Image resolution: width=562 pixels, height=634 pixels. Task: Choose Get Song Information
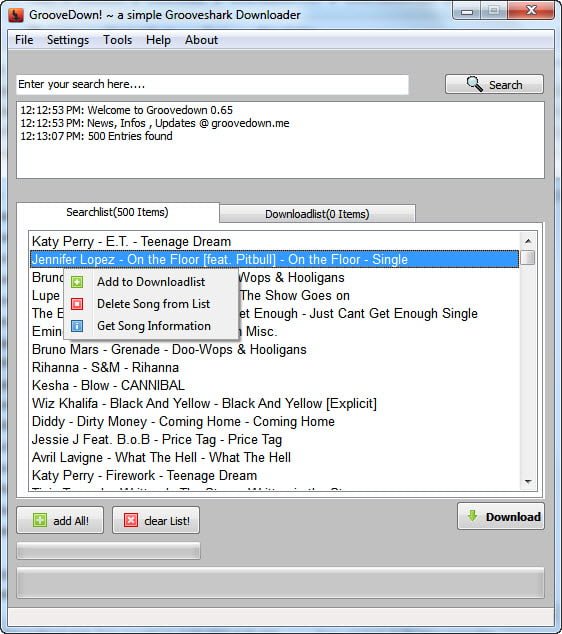[151, 326]
